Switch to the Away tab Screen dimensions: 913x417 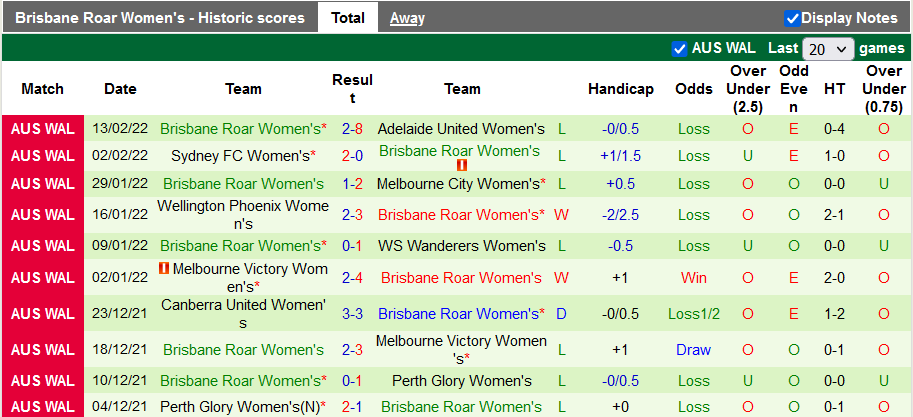click(x=407, y=18)
